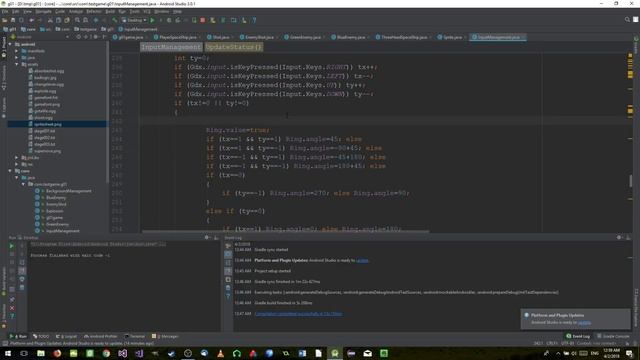Click Project panel settings gear icon

(95, 37)
